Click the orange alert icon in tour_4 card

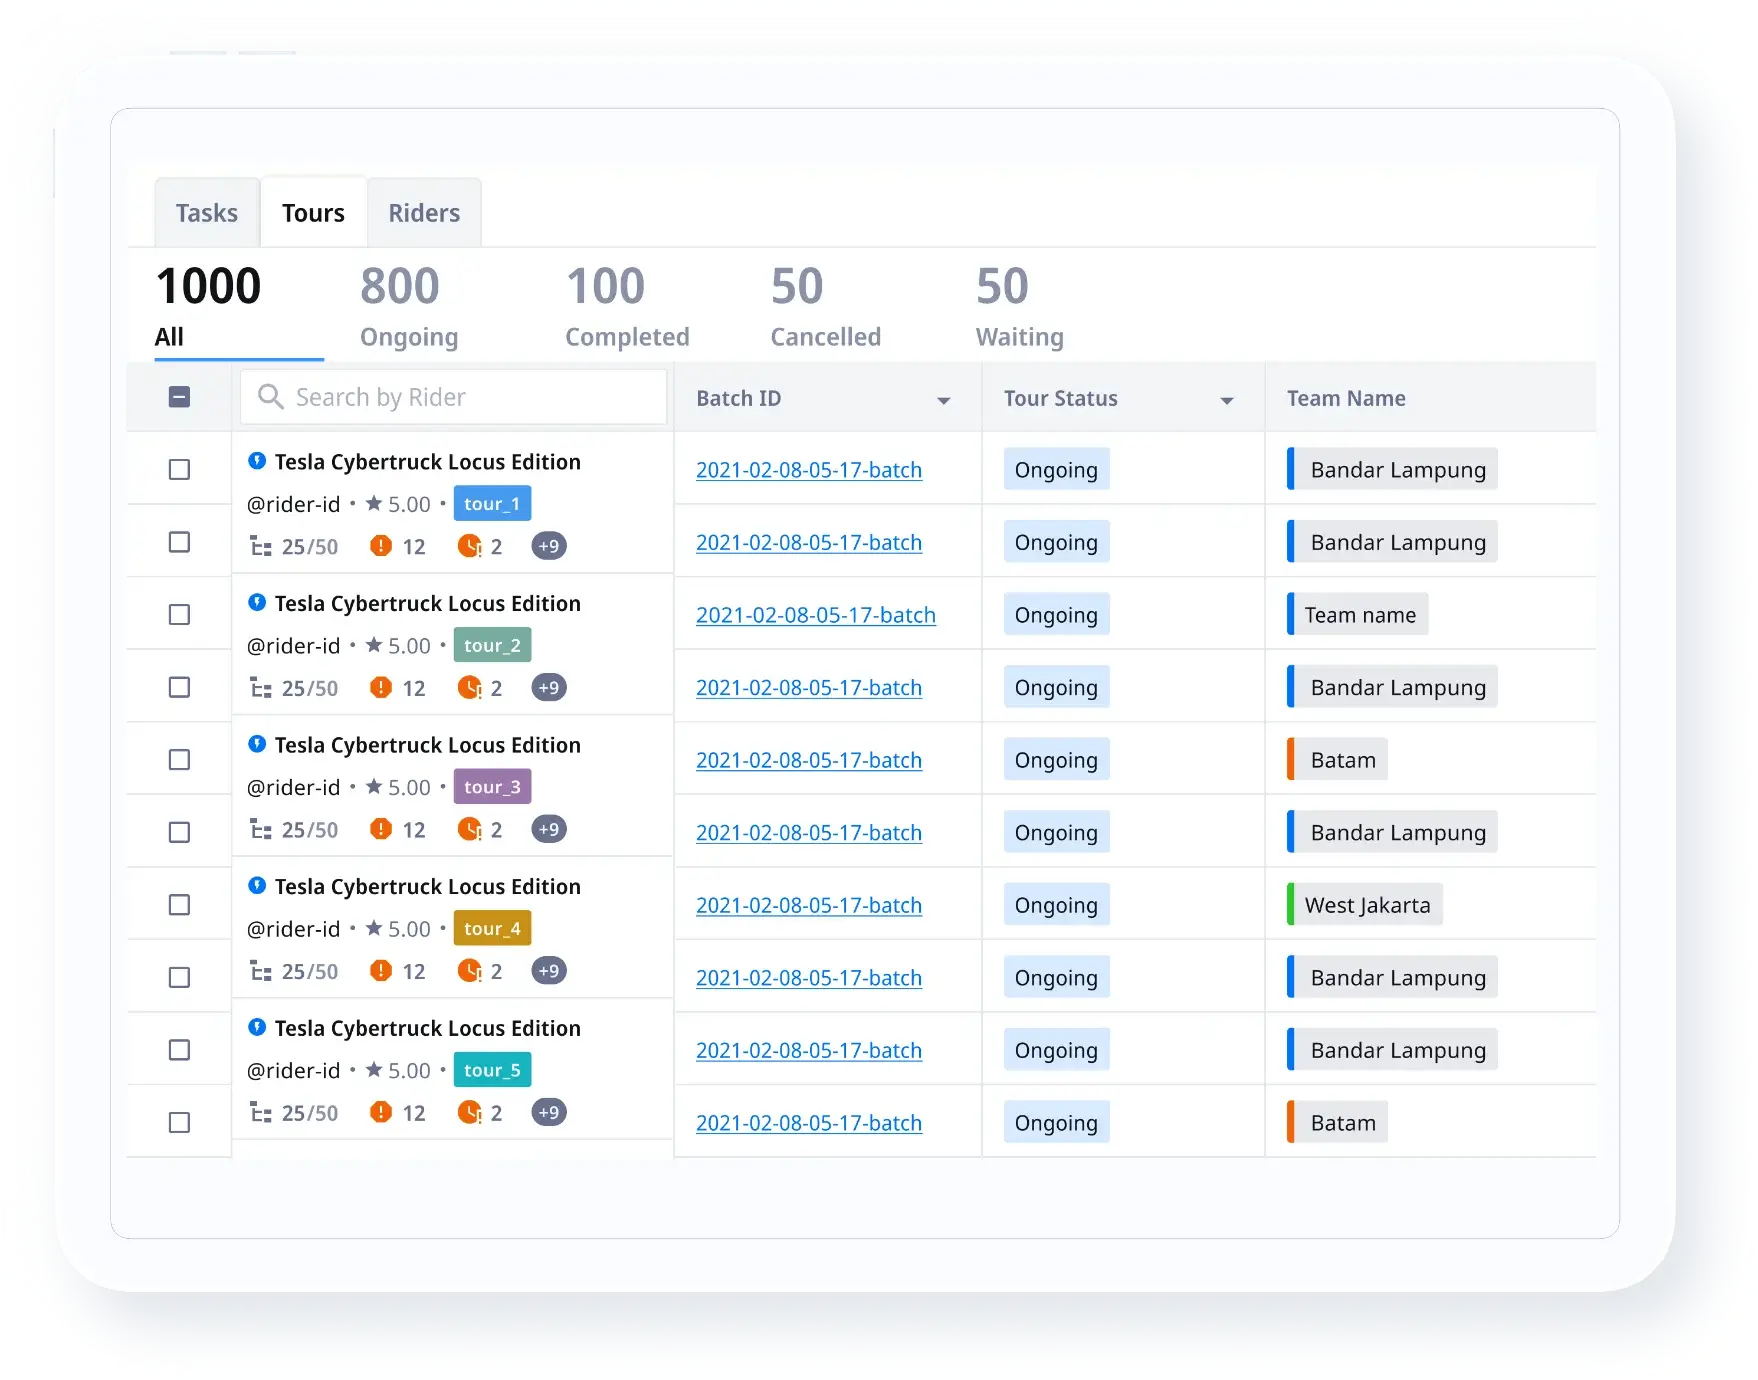coord(381,971)
